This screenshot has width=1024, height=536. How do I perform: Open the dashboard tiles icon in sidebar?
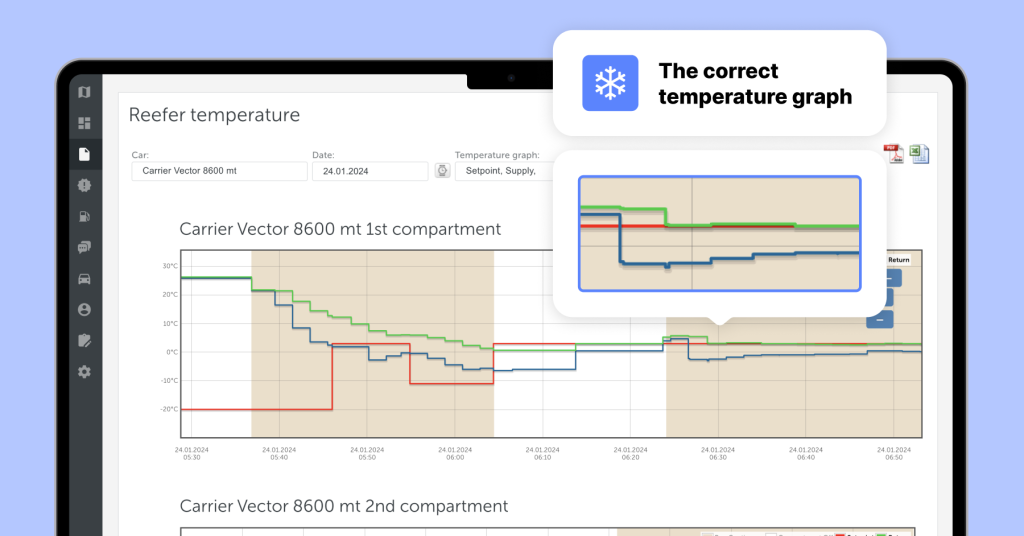pos(84,123)
